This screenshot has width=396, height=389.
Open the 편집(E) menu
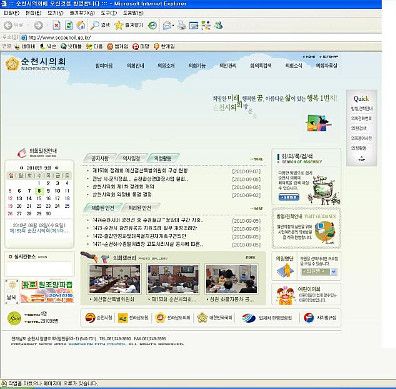33,13
